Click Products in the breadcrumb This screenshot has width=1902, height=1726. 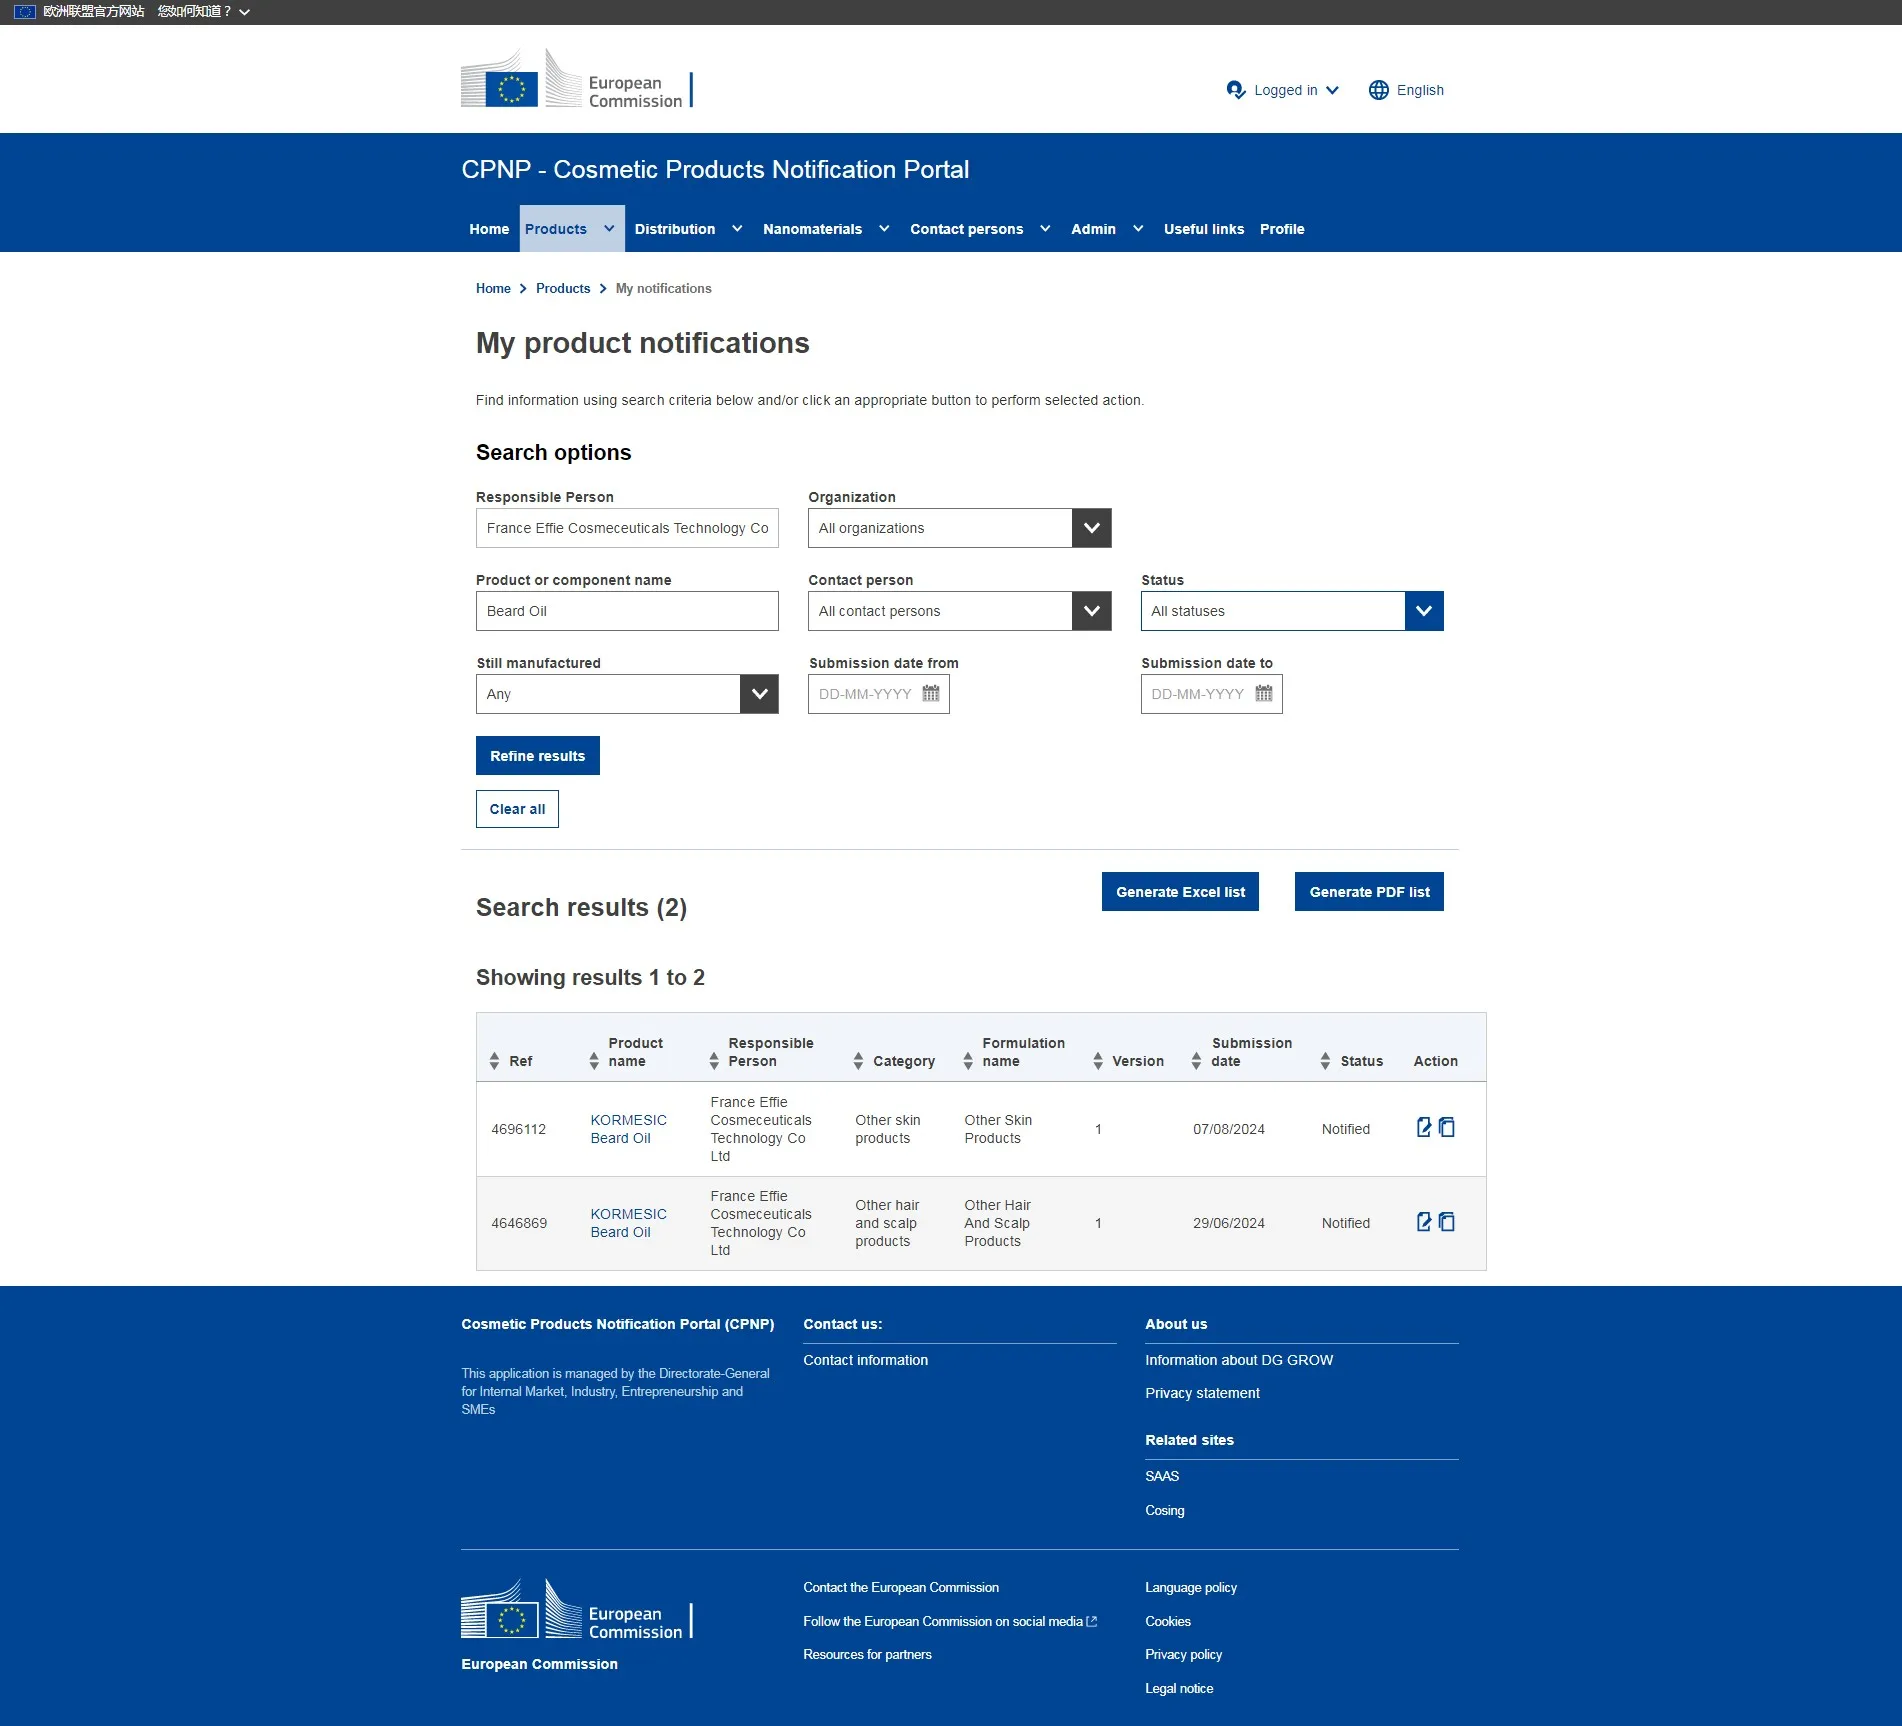(563, 288)
